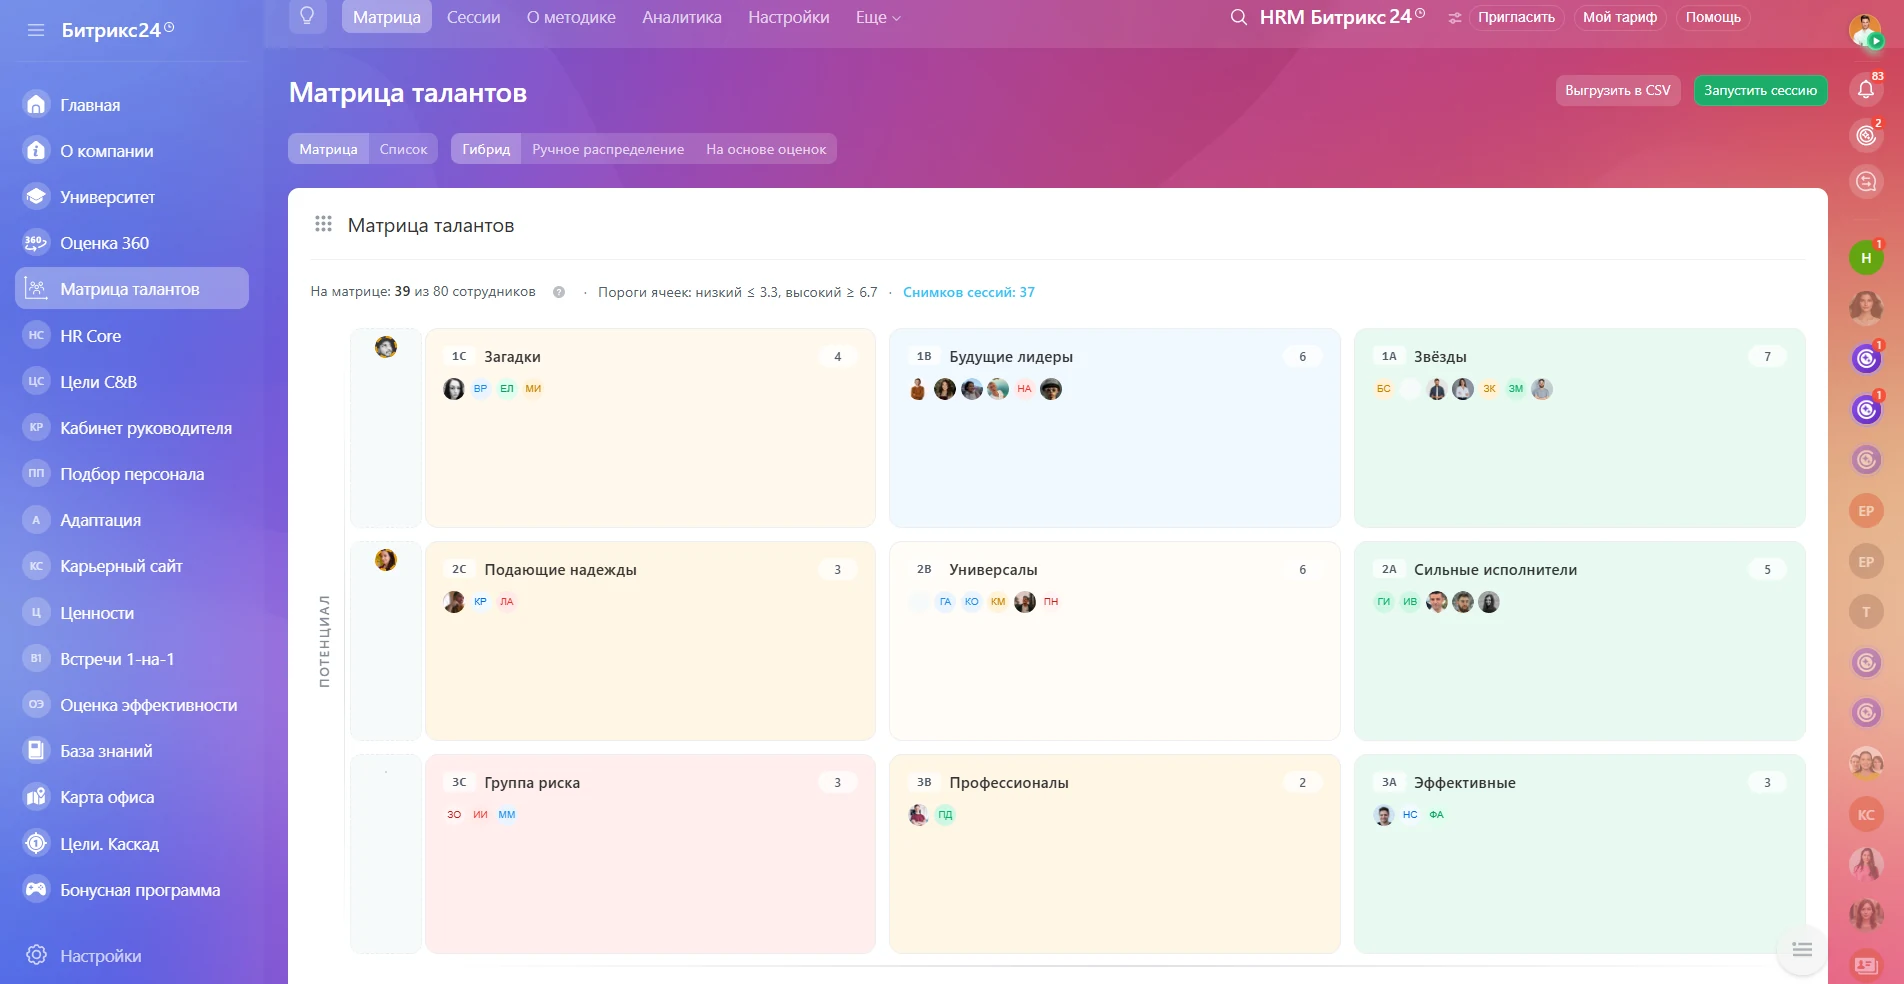Open База знаний in sidebar
The height and width of the screenshot is (984, 1904).
point(132,751)
